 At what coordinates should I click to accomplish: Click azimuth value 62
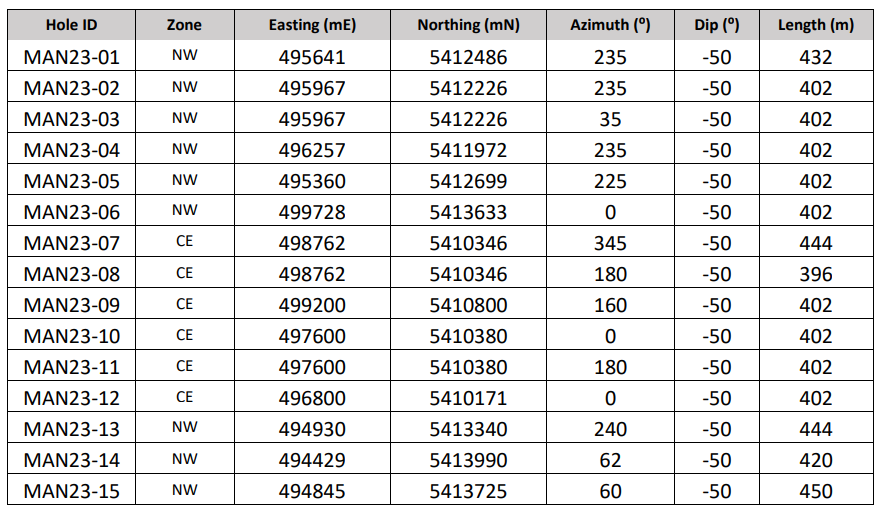pos(610,459)
